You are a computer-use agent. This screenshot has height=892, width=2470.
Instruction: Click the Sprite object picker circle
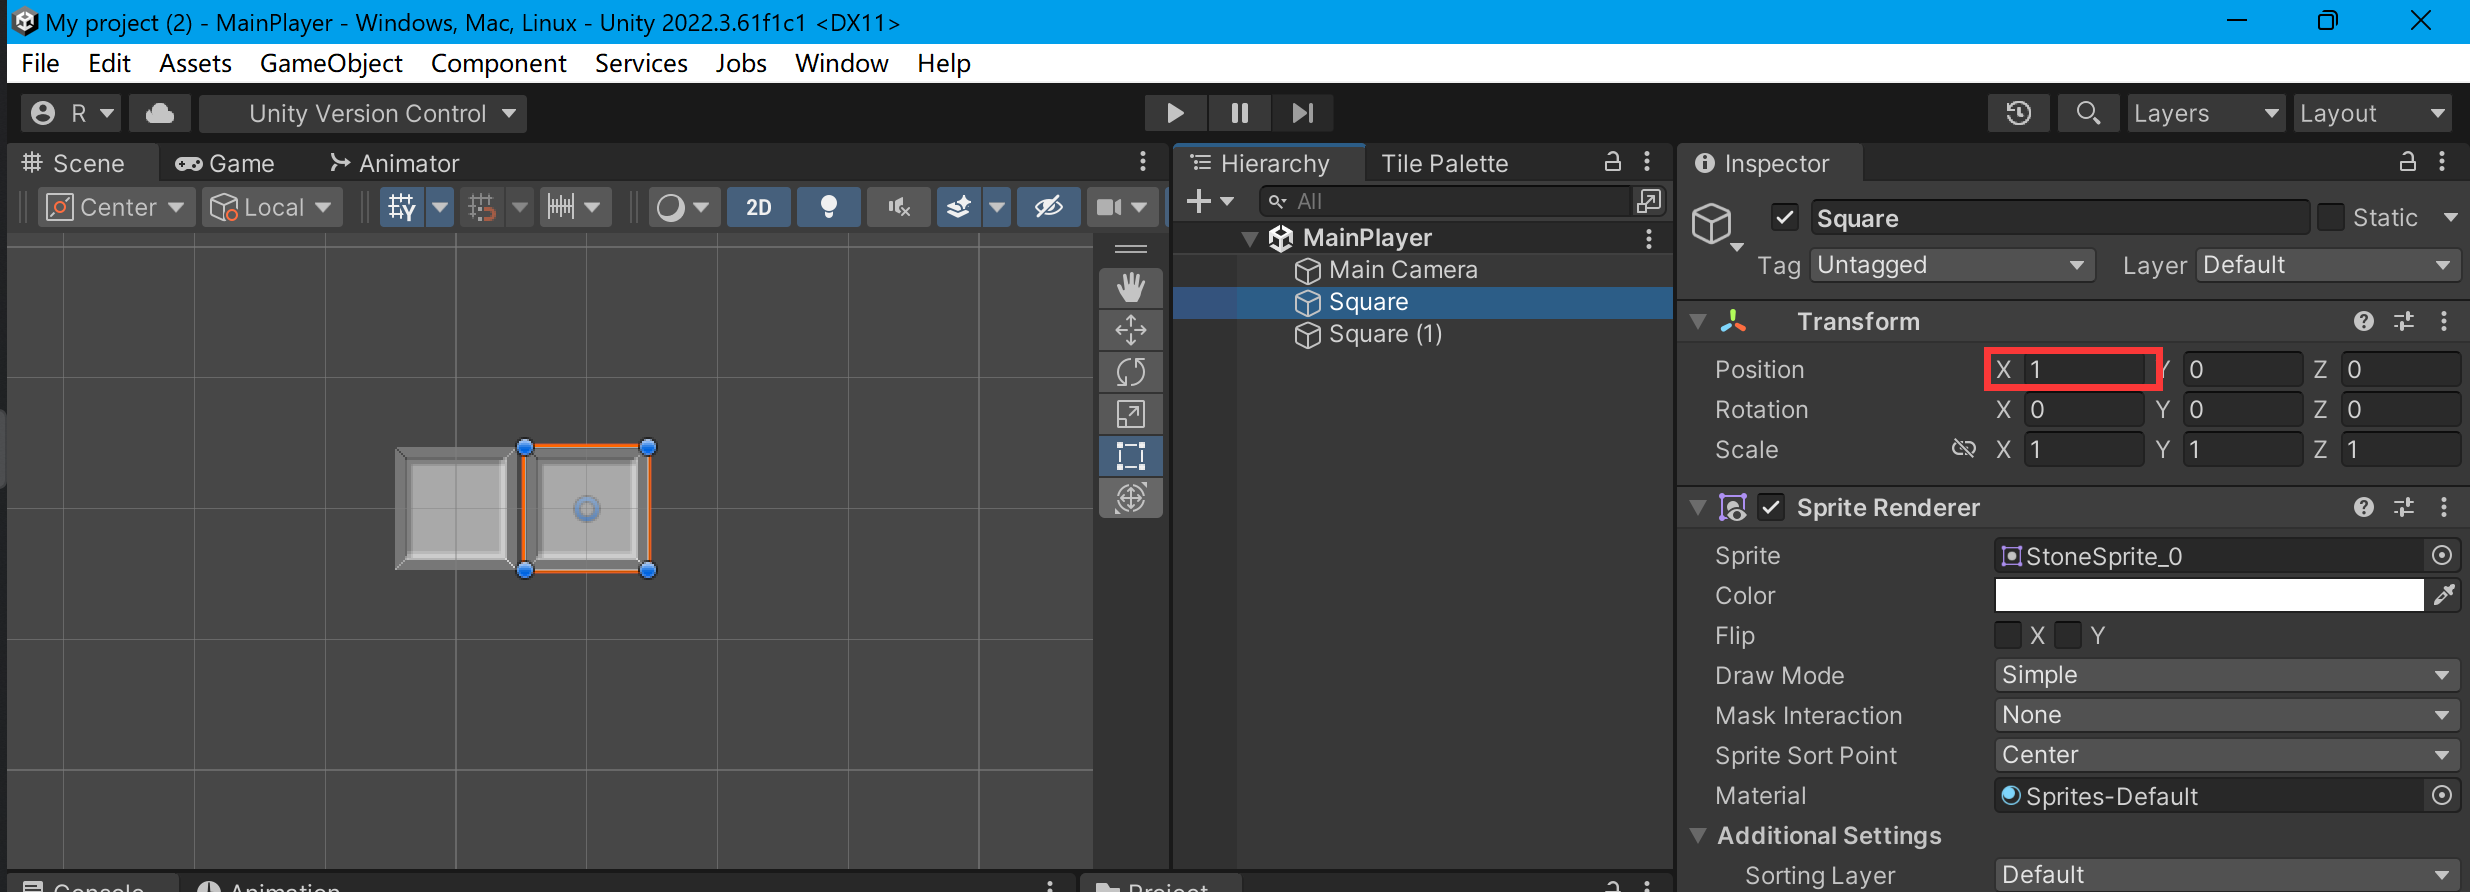click(2442, 555)
